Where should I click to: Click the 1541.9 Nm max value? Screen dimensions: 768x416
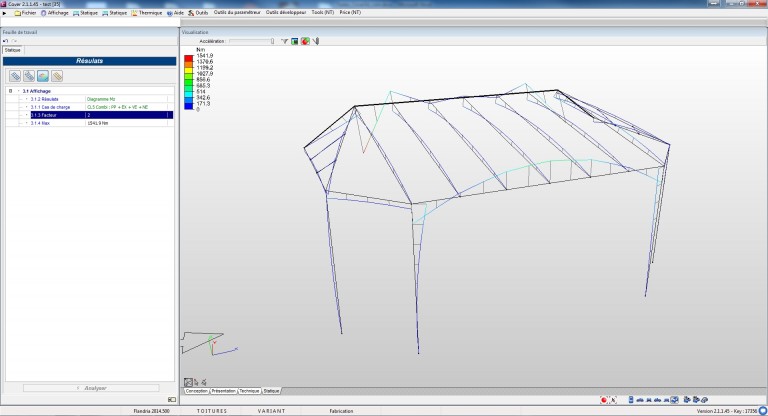point(97,123)
